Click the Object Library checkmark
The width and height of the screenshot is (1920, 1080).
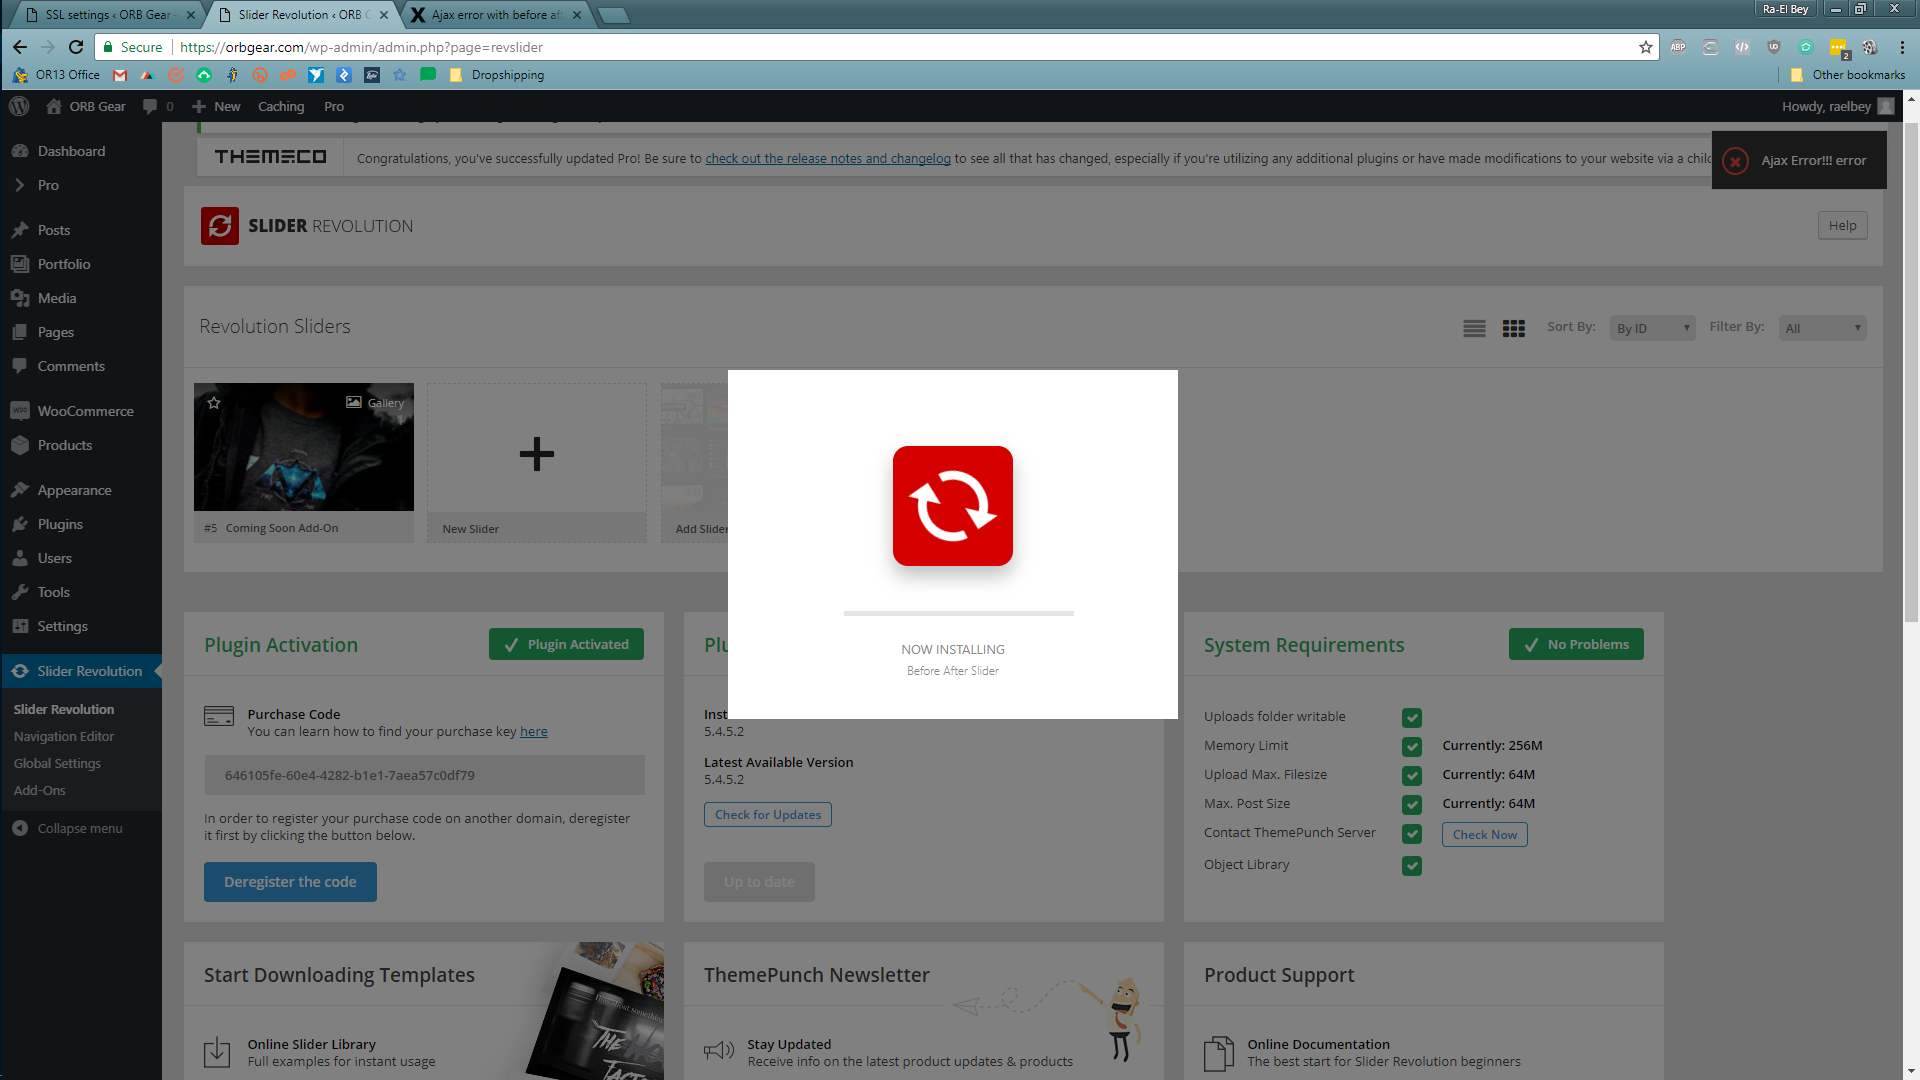coord(1412,865)
